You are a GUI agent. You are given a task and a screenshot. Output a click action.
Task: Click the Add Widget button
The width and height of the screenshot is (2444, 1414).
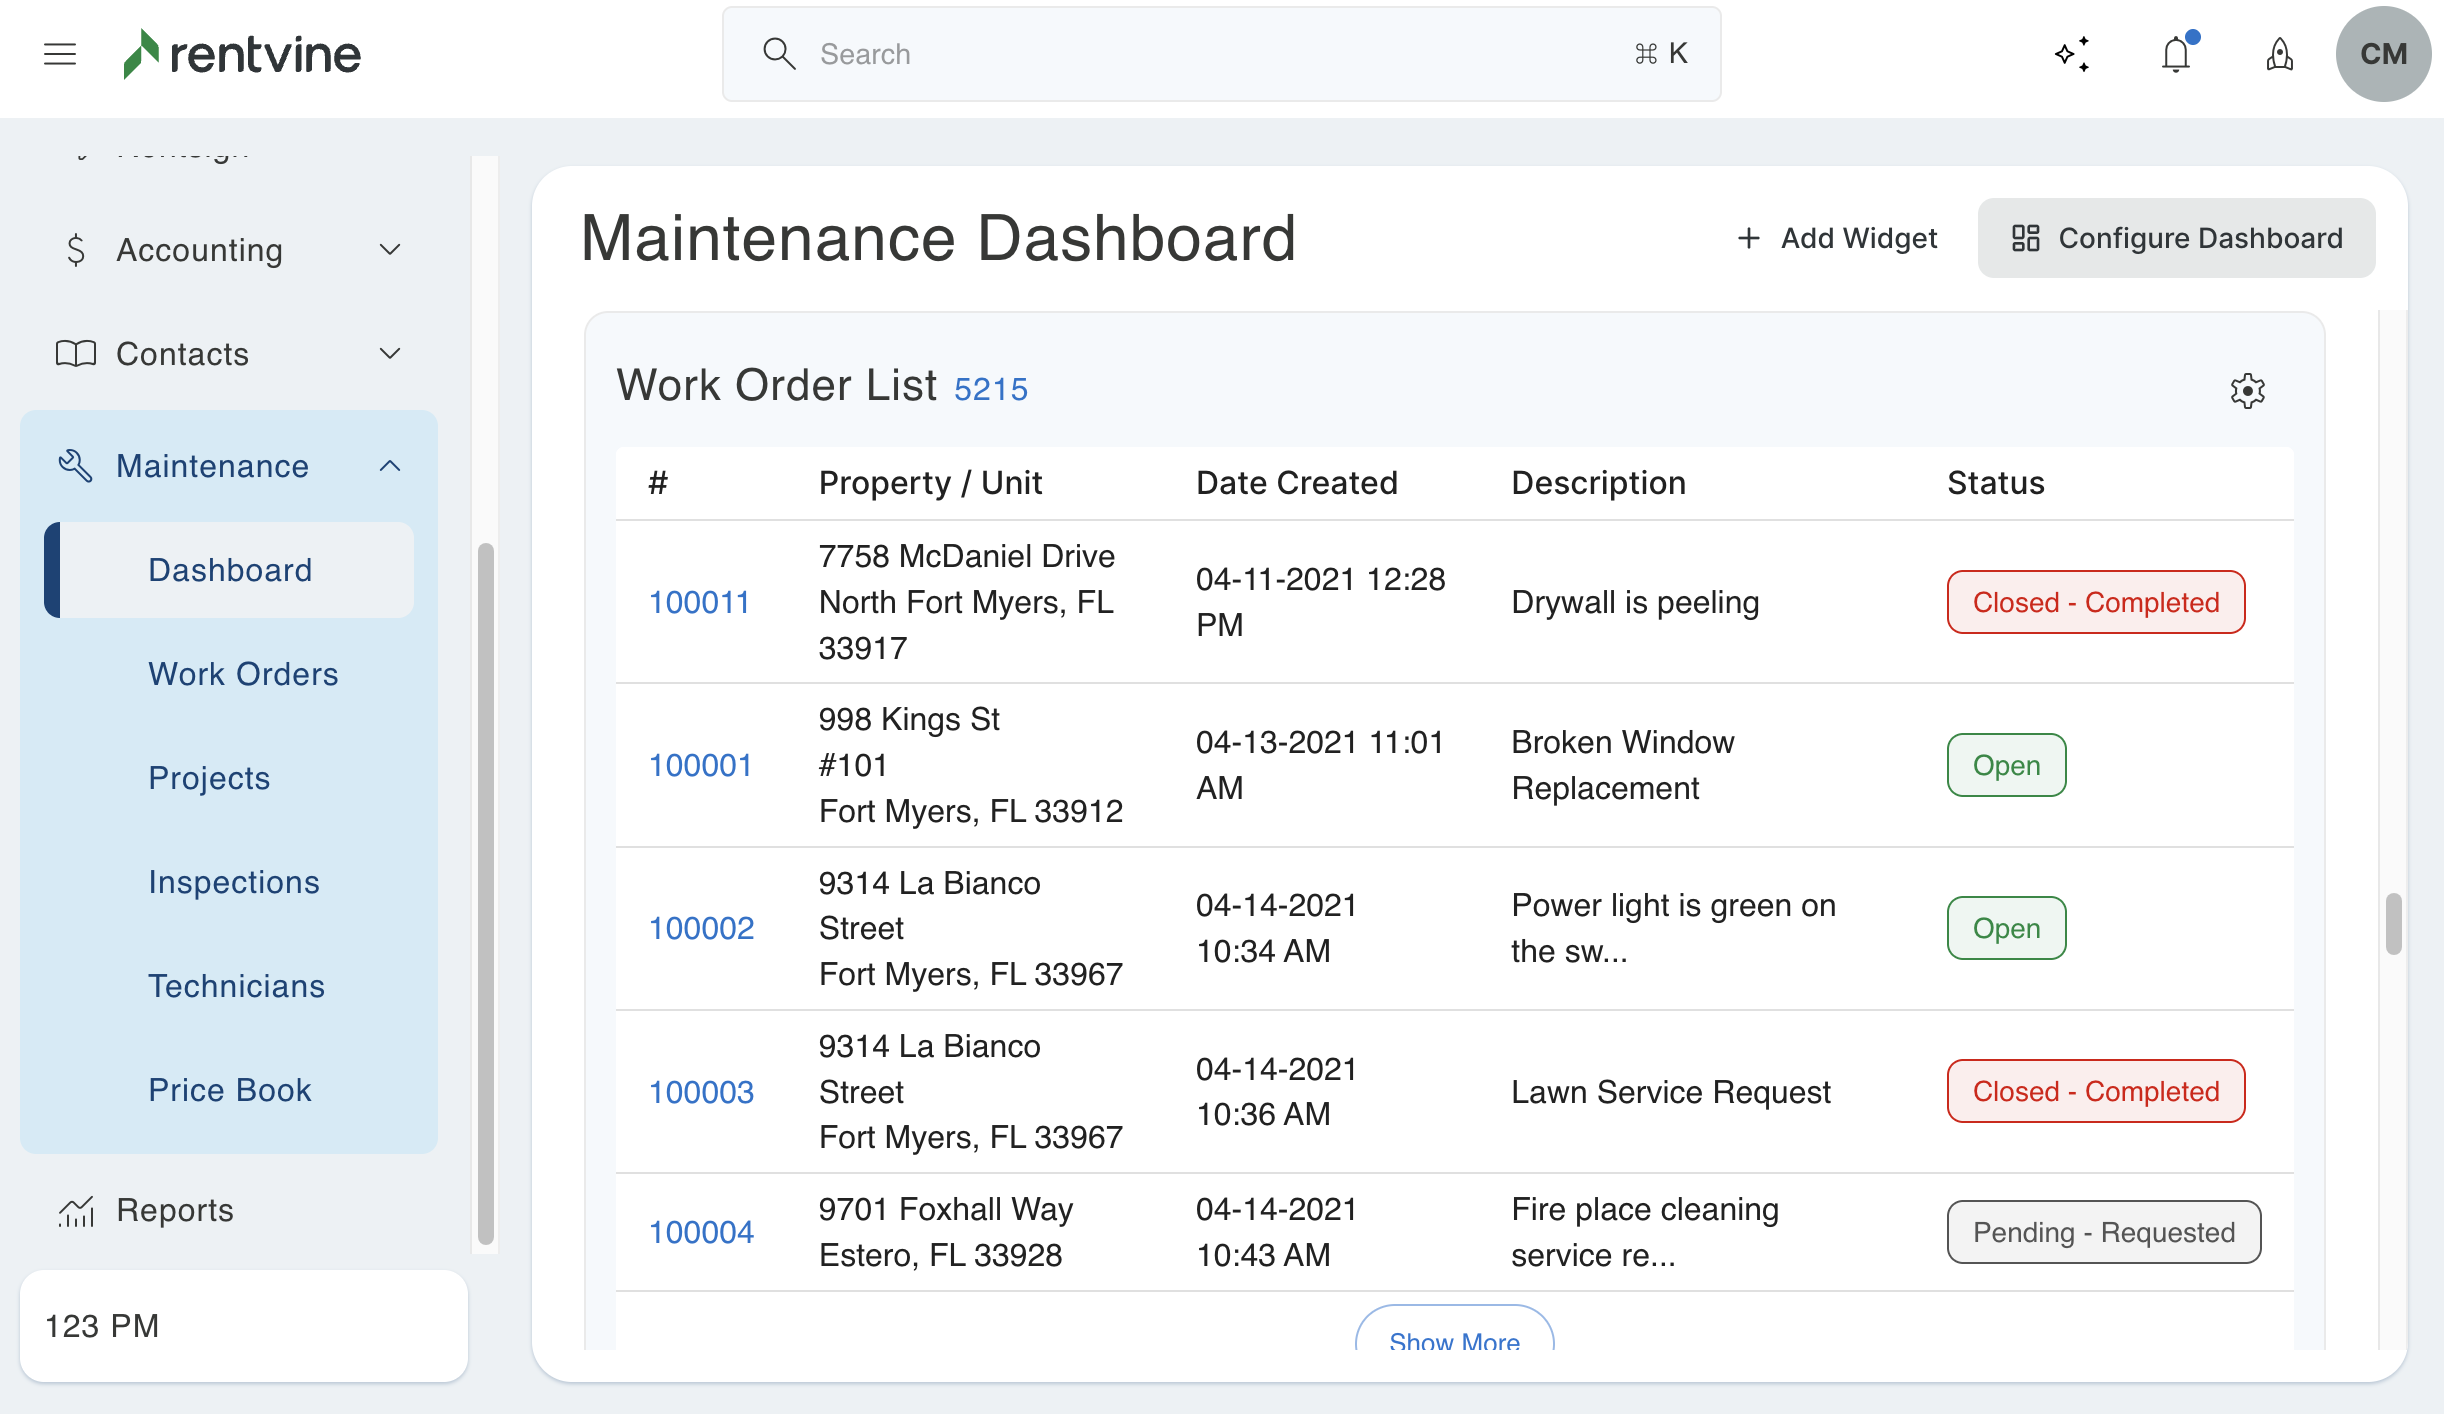1837,238
